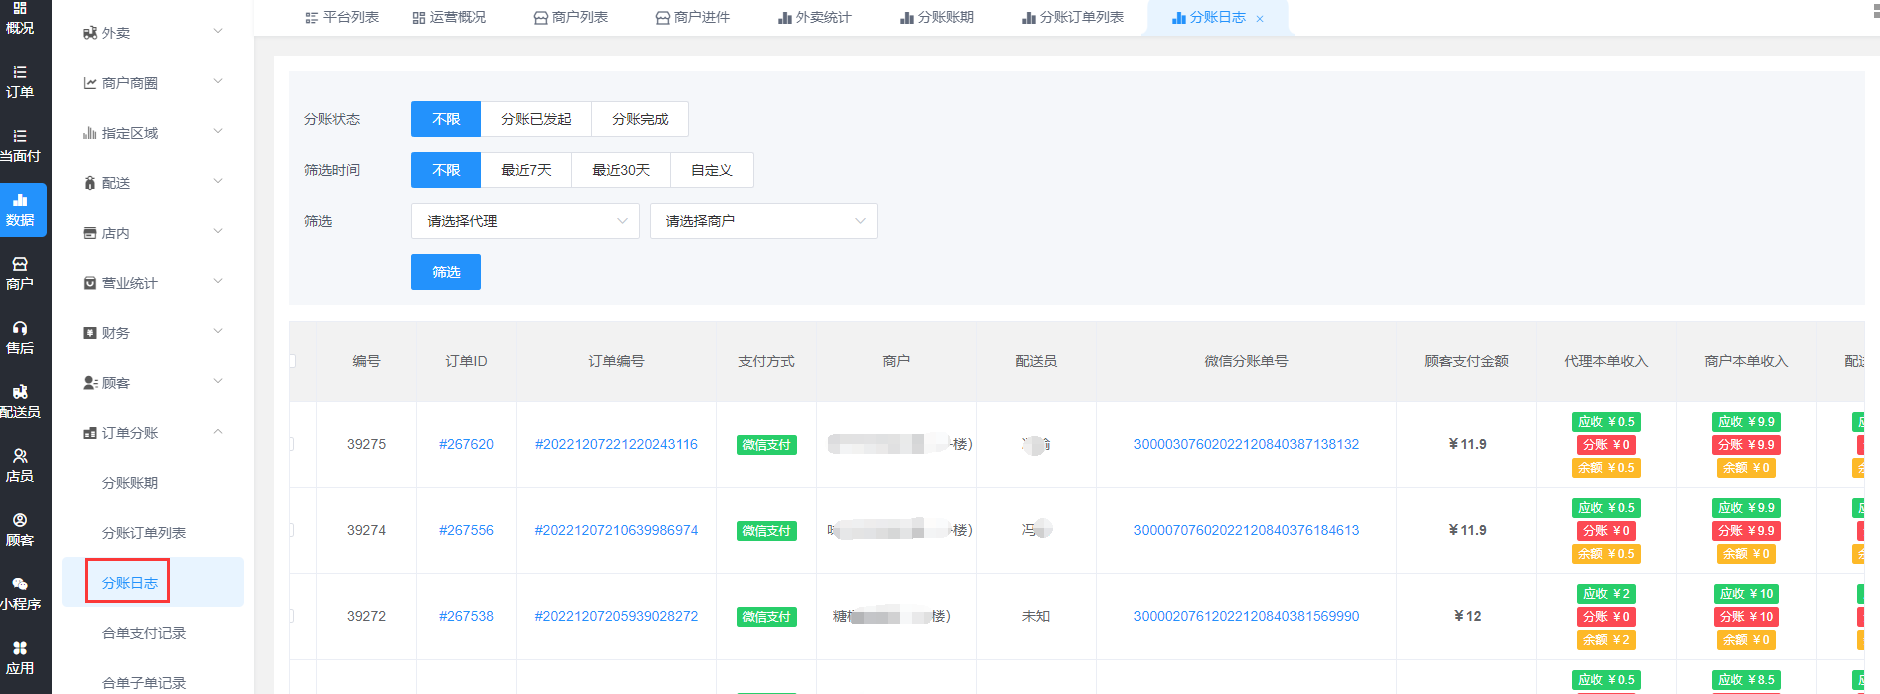Tick the checkbox of row 39274
This screenshot has height=694, width=1880.
(x=292, y=530)
